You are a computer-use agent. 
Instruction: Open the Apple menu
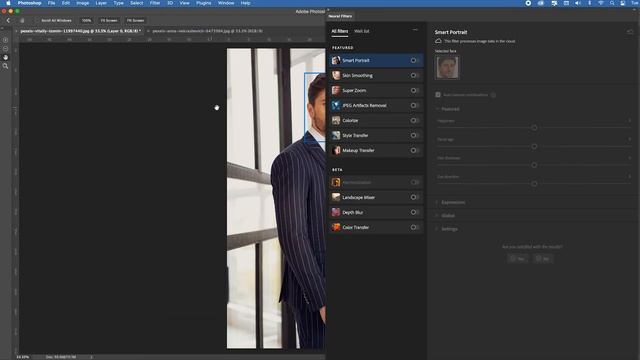pos(8,3)
